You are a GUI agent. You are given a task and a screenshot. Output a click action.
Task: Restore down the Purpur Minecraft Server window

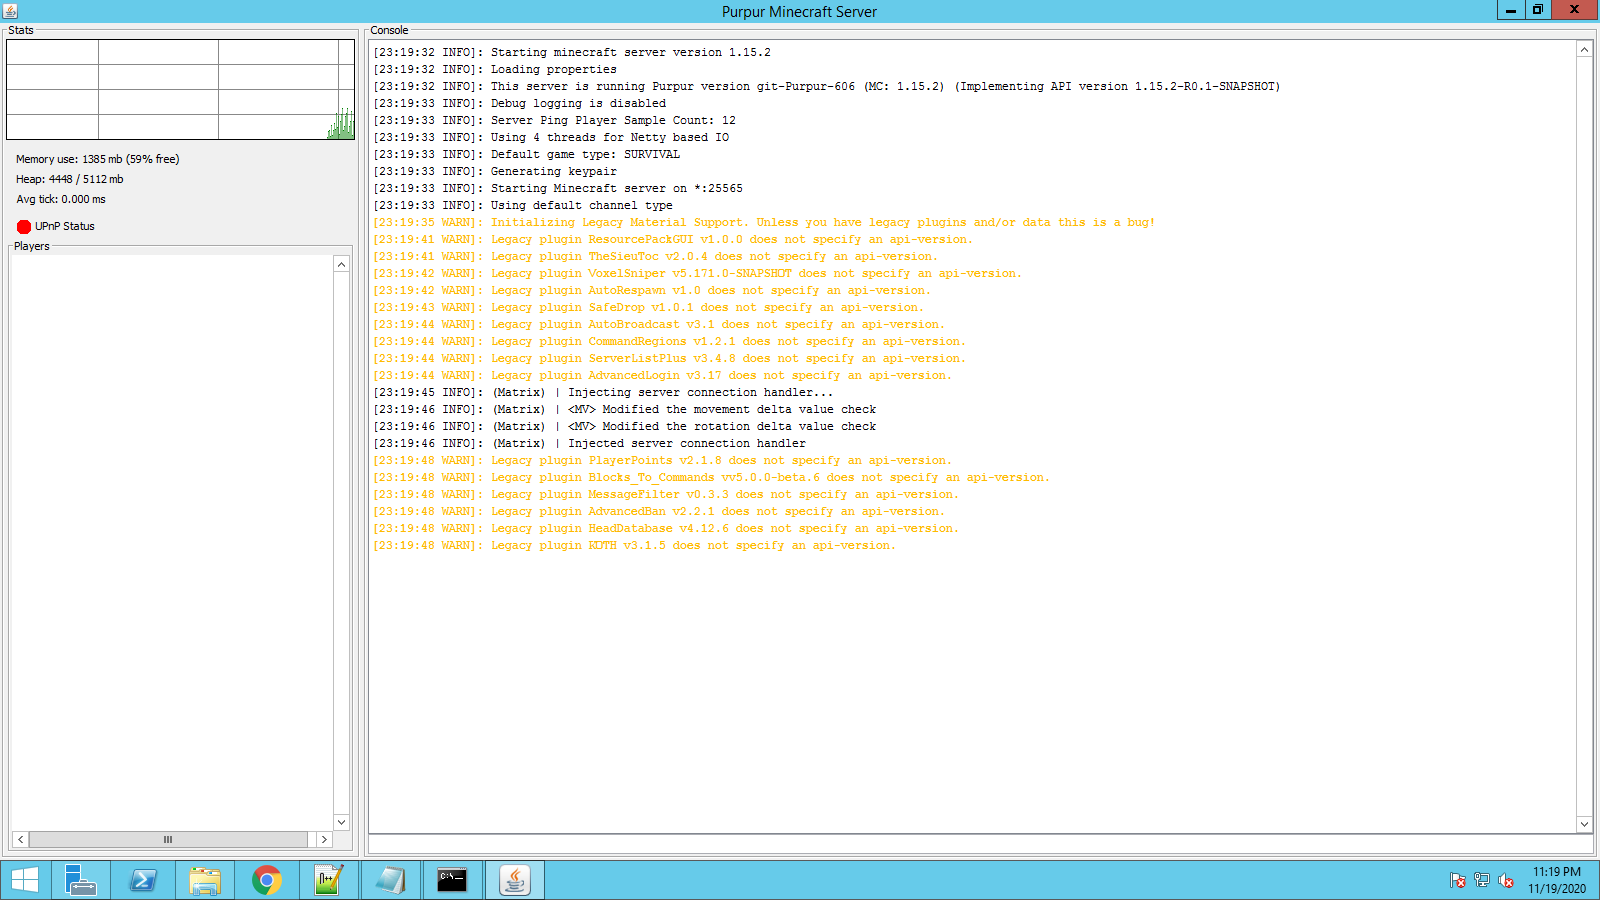click(1538, 10)
